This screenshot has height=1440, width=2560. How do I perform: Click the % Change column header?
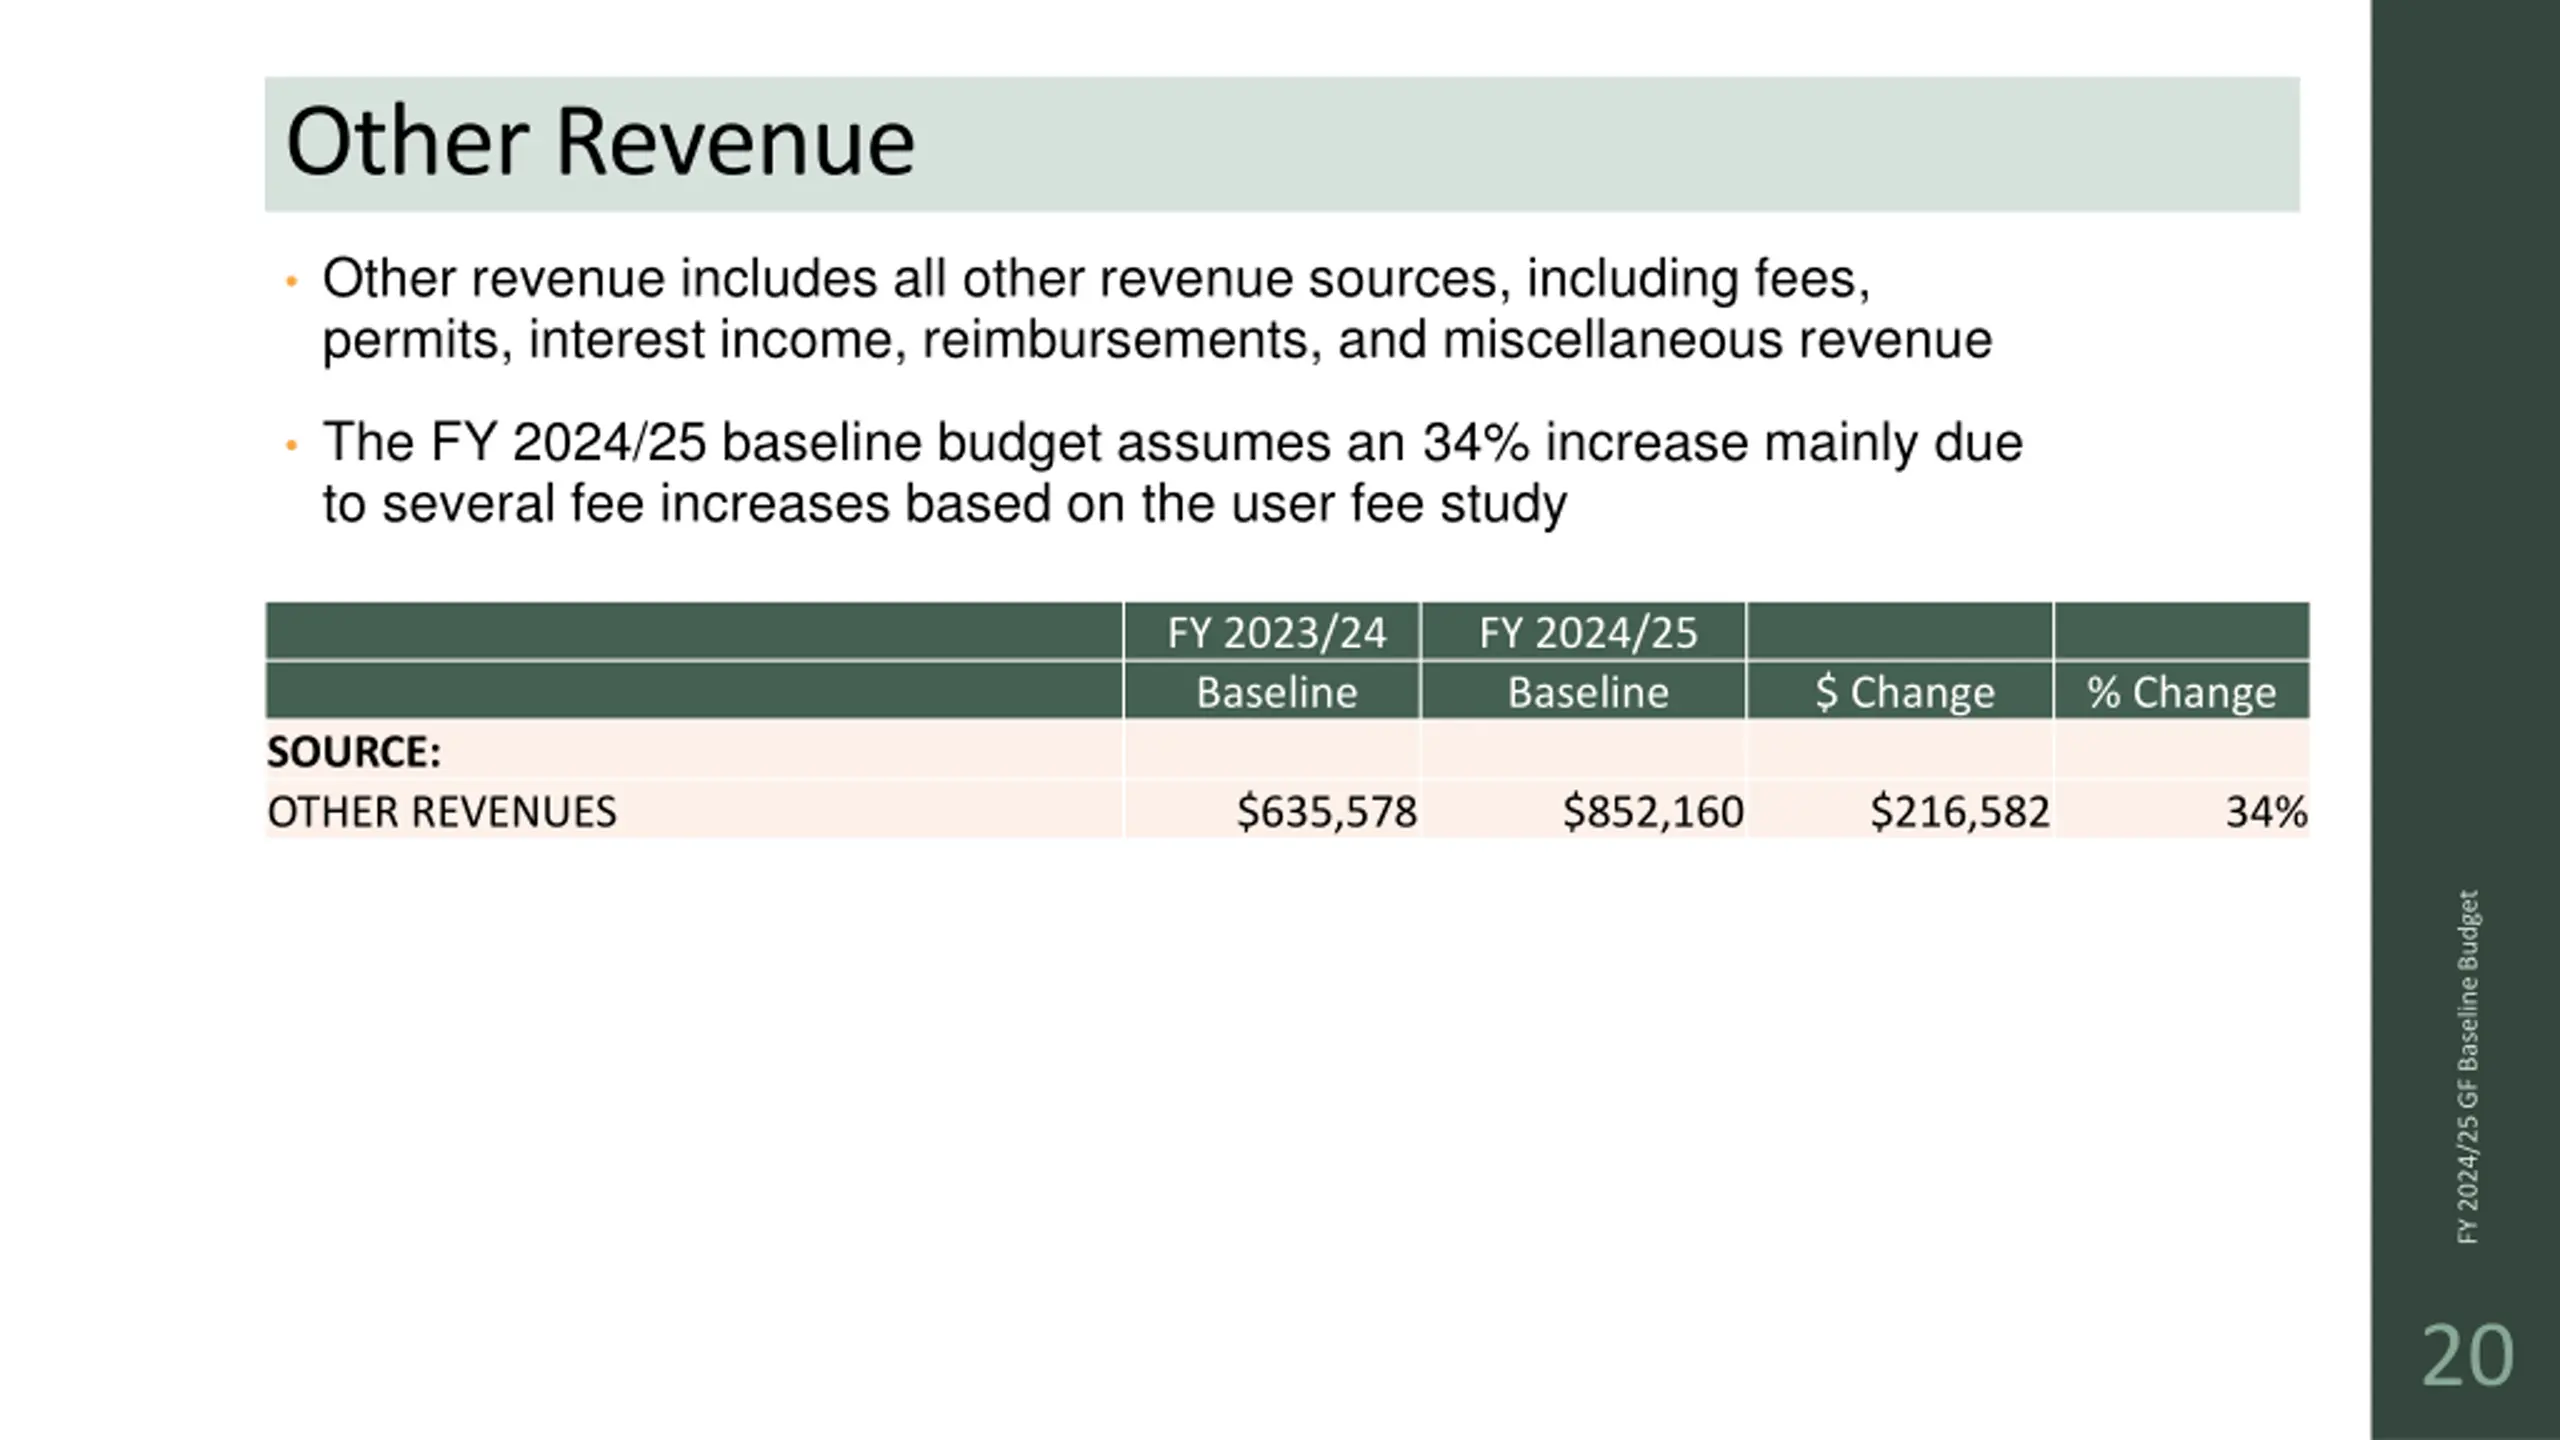click(x=2181, y=691)
